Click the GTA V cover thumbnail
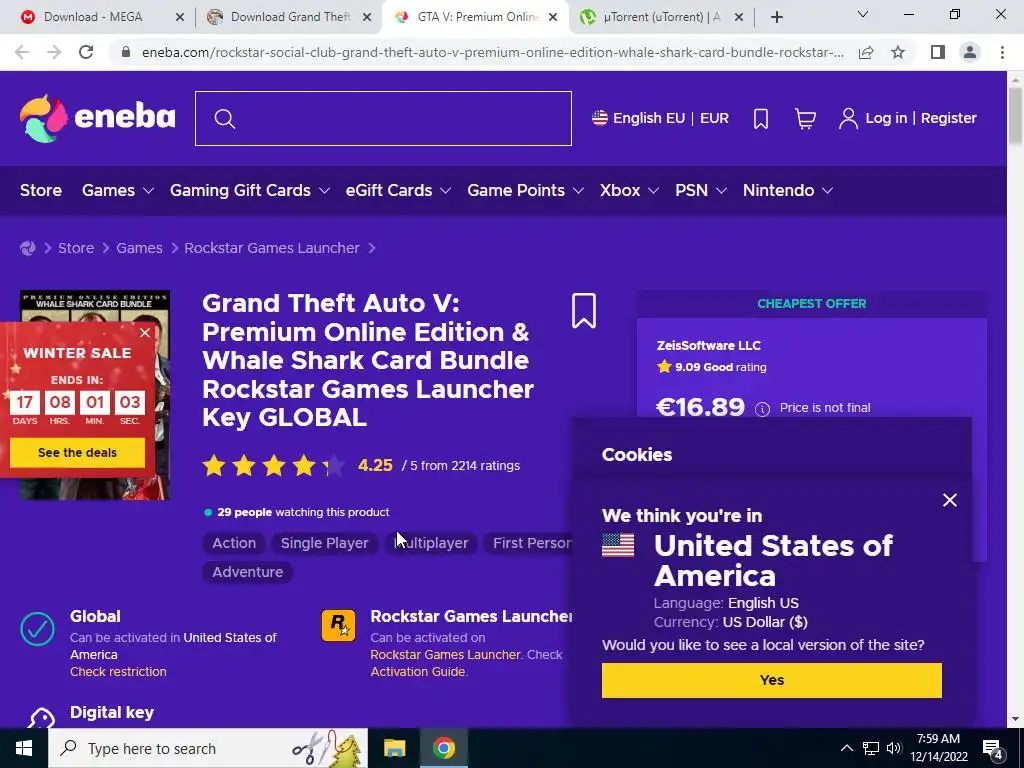 (x=95, y=395)
